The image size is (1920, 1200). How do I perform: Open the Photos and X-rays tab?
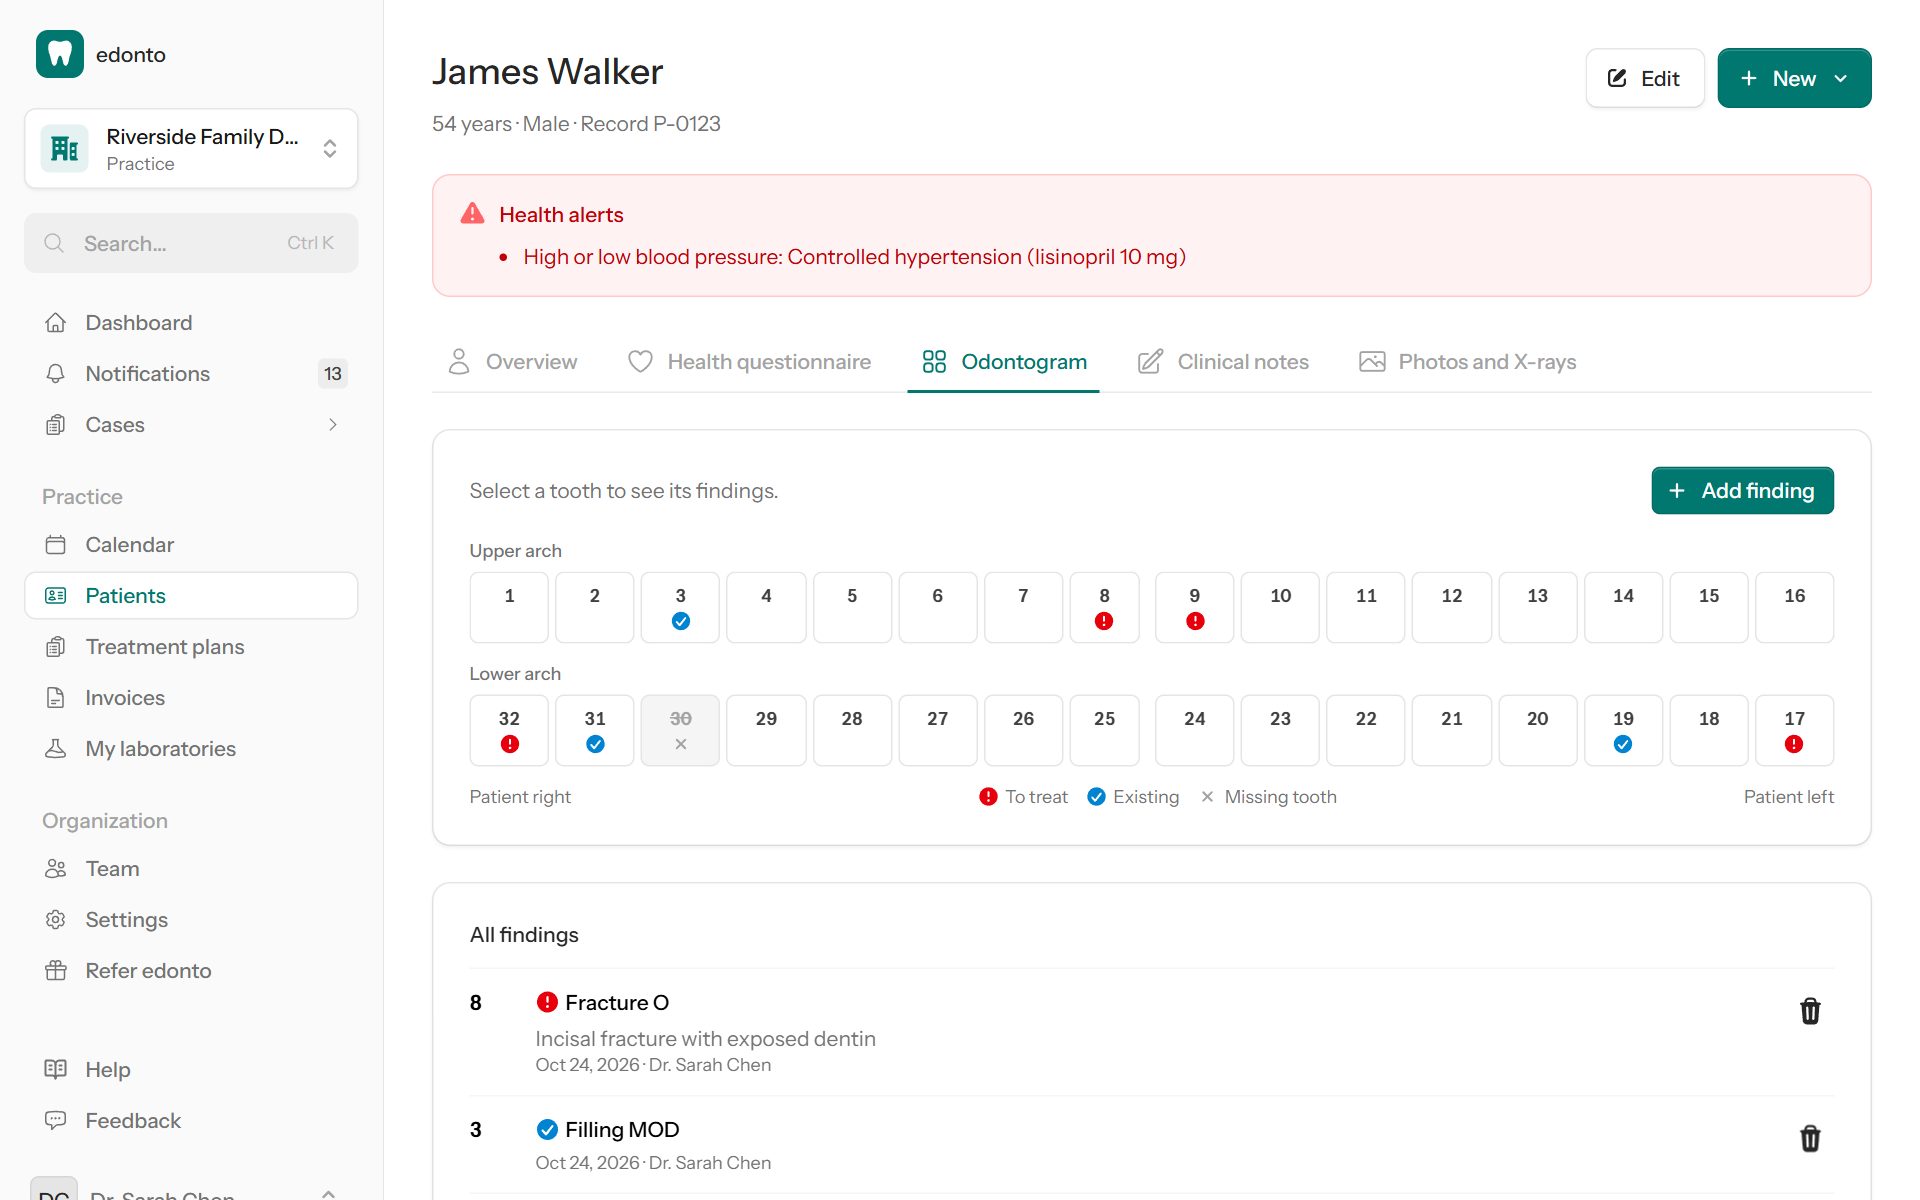1467,362
